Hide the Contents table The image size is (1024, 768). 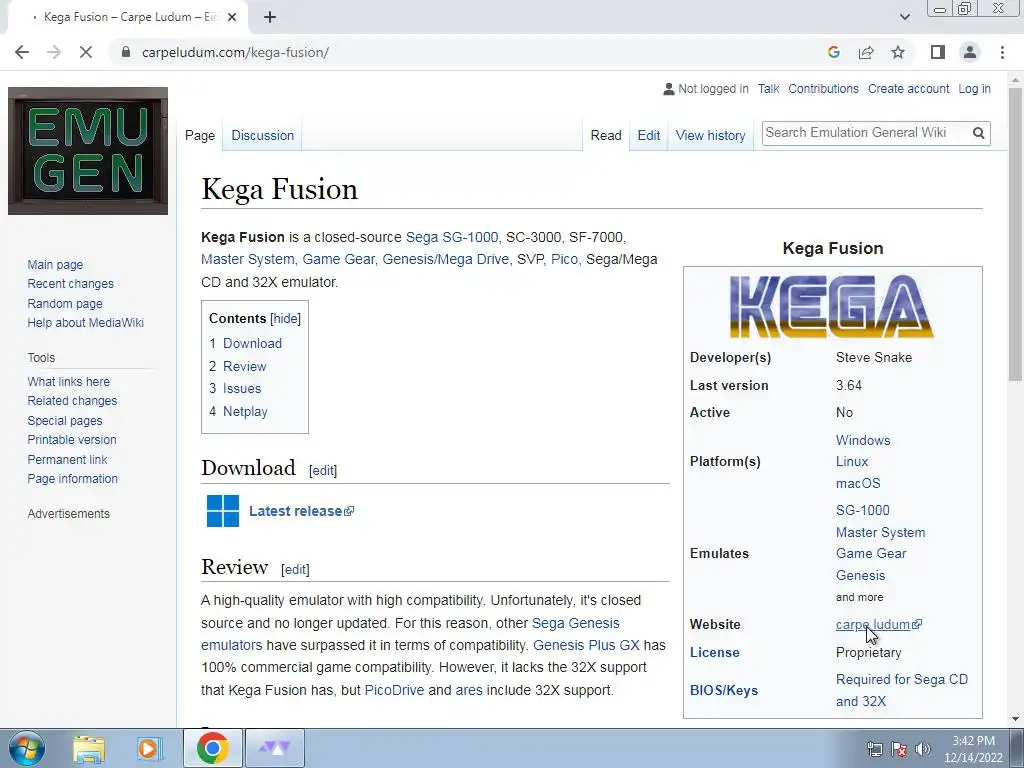point(285,319)
